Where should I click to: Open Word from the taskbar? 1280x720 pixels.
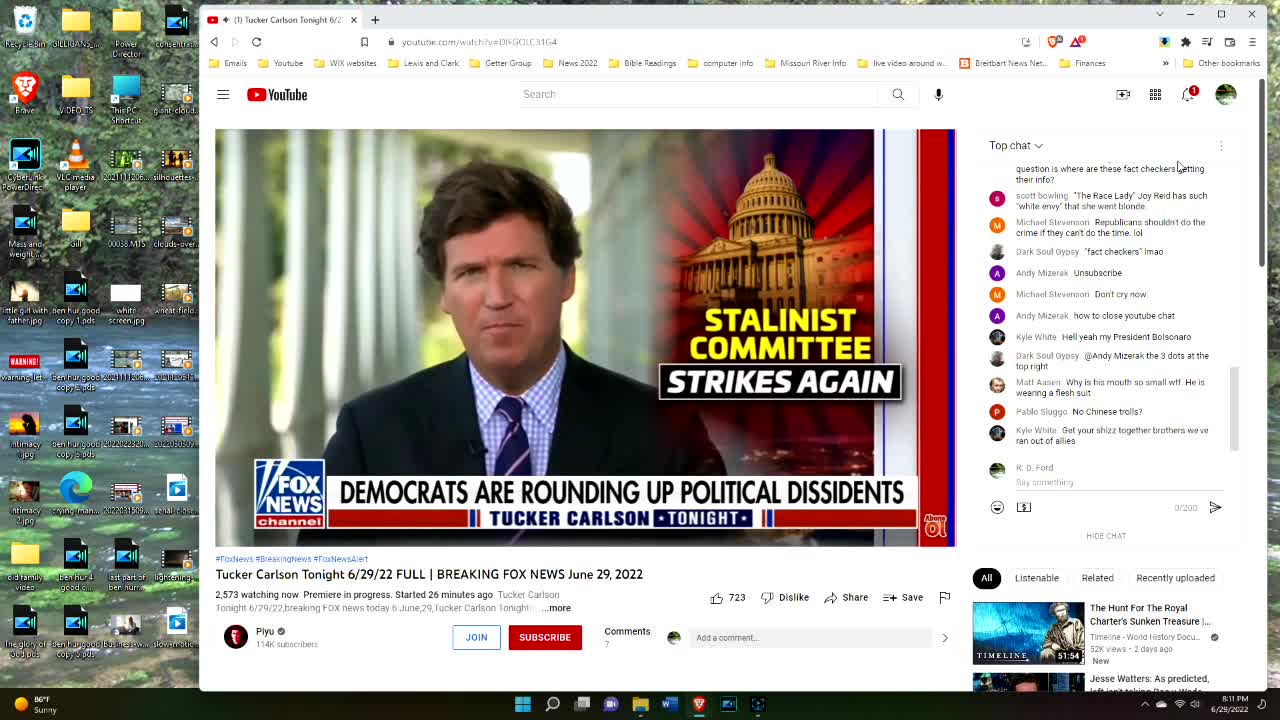point(670,704)
